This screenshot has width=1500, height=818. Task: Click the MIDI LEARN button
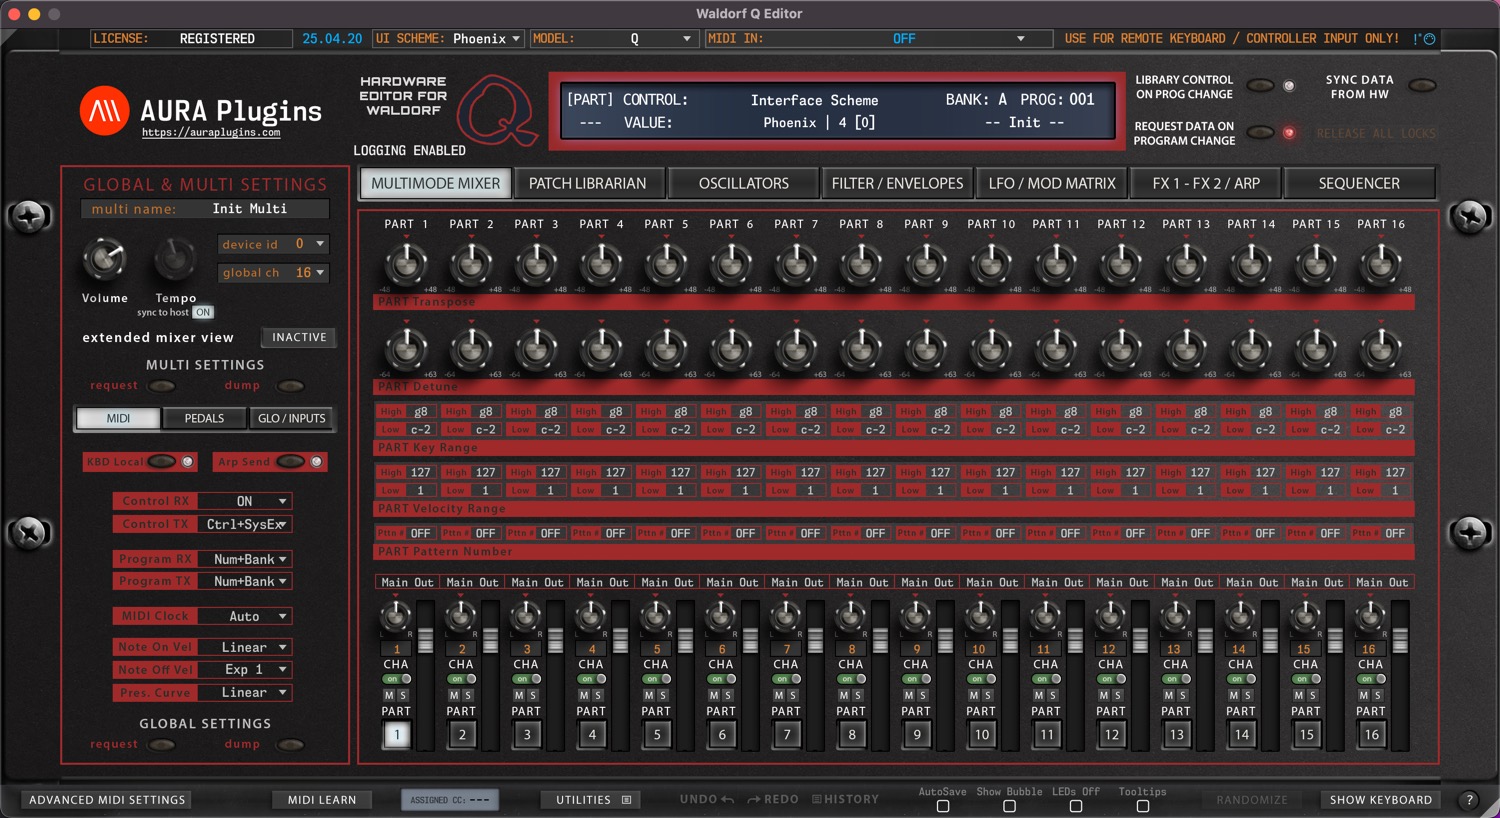tap(322, 800)
